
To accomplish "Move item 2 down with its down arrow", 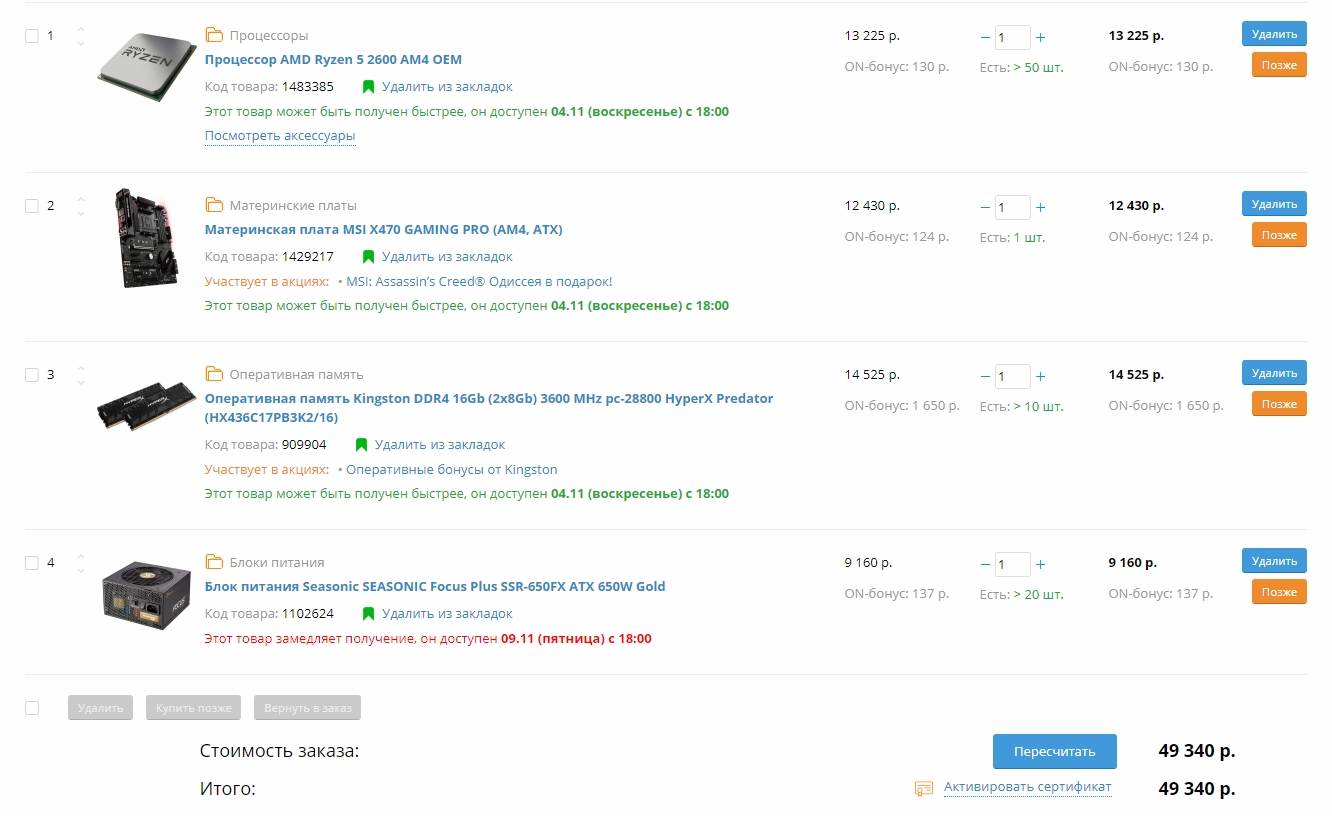I will 81,213.
